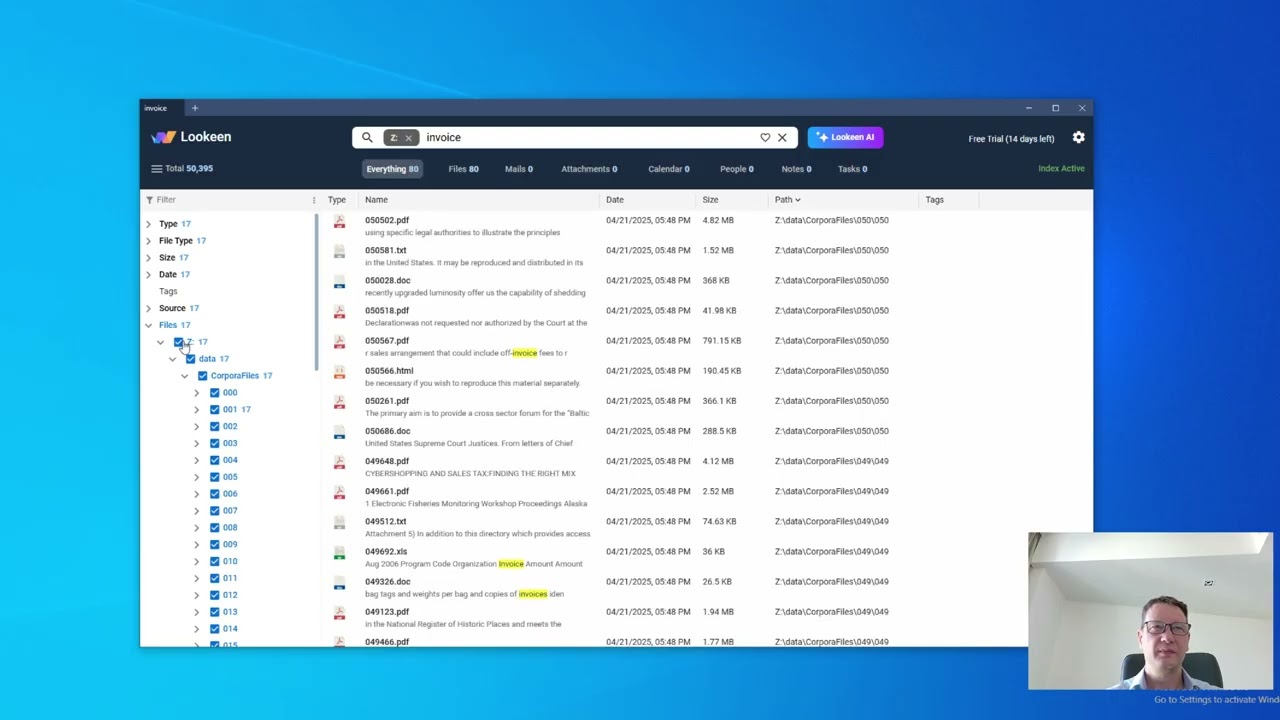This screenshot has height=720, width=1280.
Task: Switch to People tab
Action: [x=736, y=169]
